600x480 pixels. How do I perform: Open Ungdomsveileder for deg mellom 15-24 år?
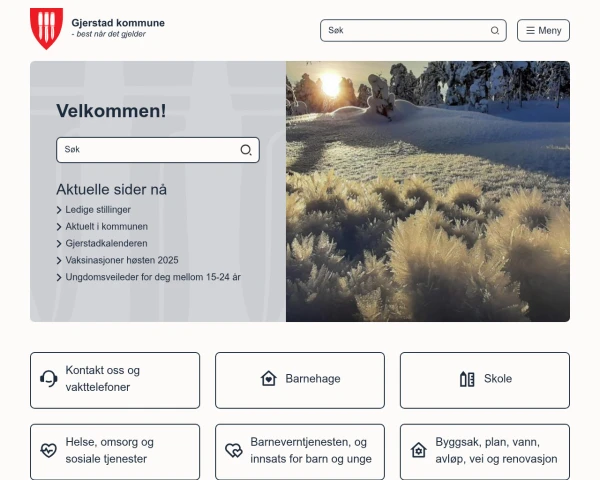pyautogui.click(x=152, y=277)
